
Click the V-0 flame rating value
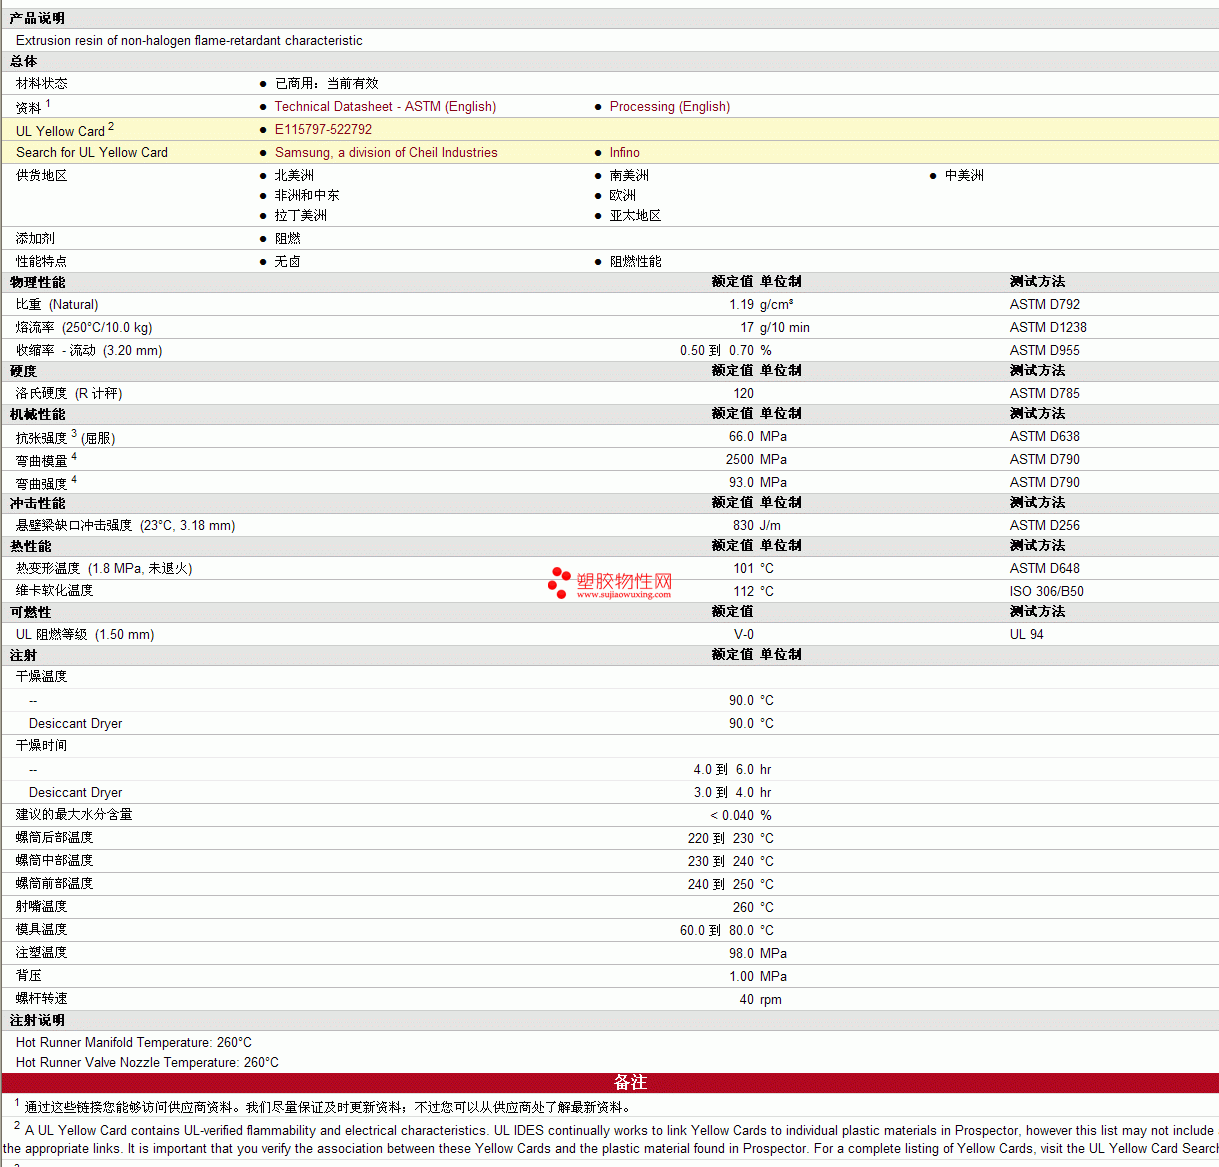[x=744, y=635]
